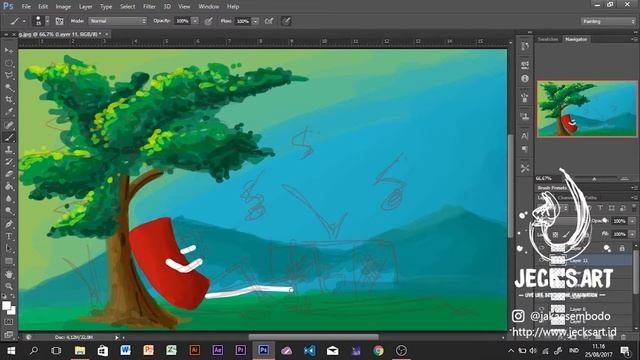Open the Filter menu
This screenshot has height=360, width=640.
149,7
